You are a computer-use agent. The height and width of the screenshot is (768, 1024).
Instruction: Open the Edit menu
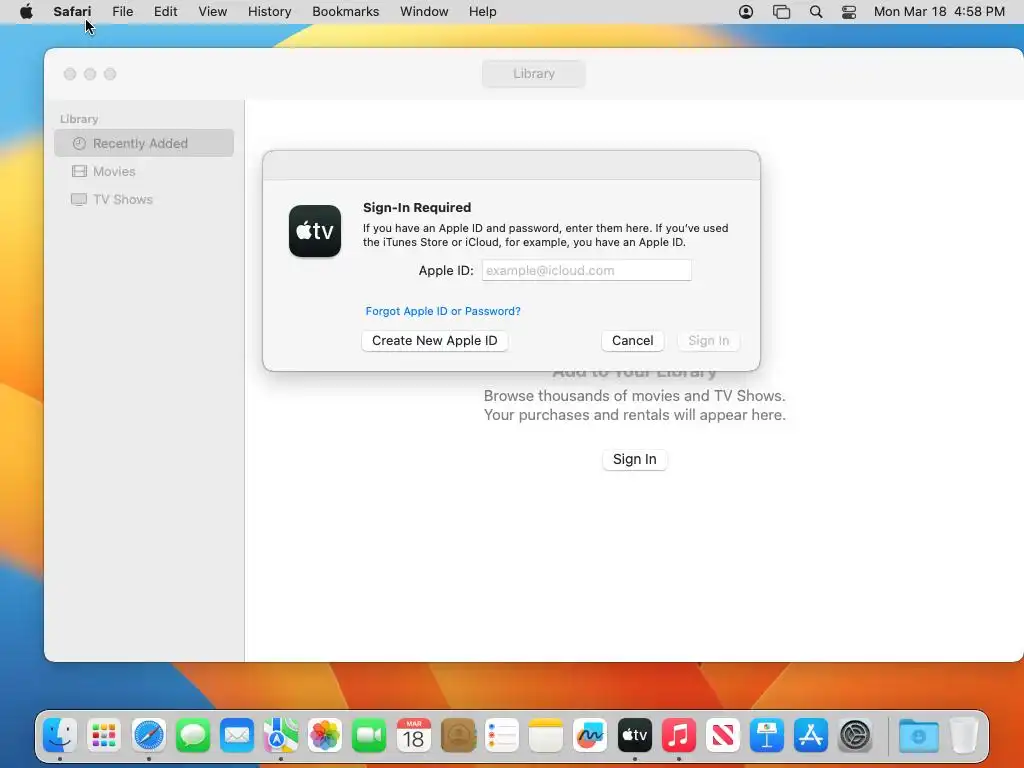tap(166, 12)
